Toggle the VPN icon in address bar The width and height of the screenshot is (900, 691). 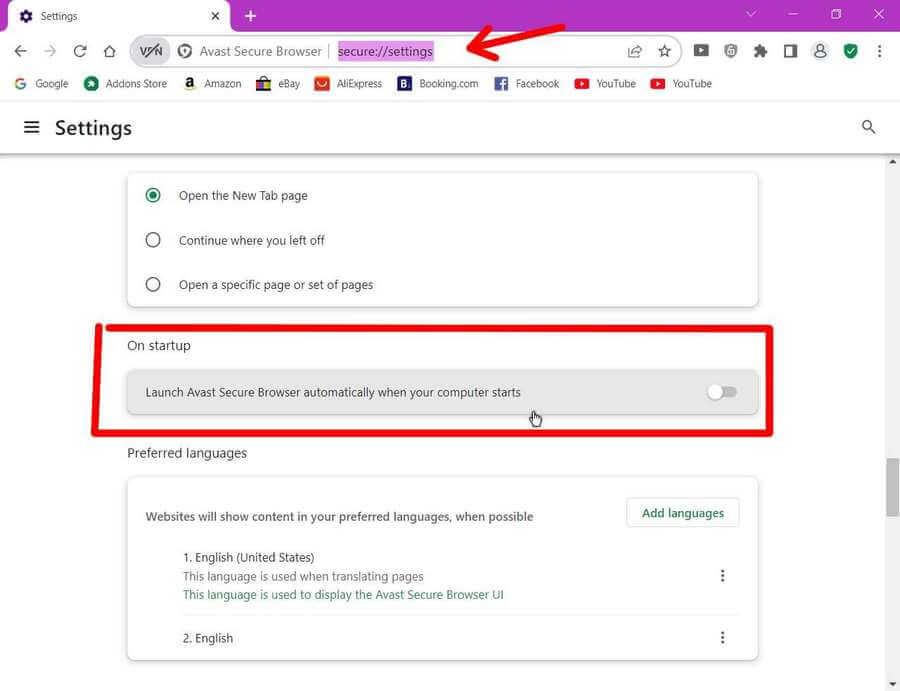150,51
